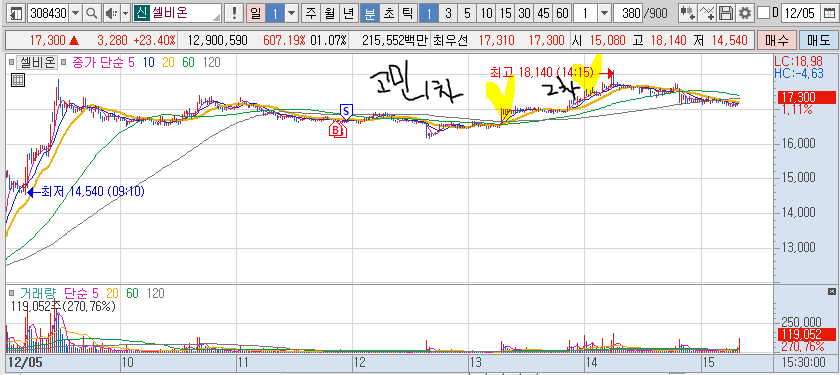Open the stock search magnifier
Screen dimensions: 840x375
92,13
